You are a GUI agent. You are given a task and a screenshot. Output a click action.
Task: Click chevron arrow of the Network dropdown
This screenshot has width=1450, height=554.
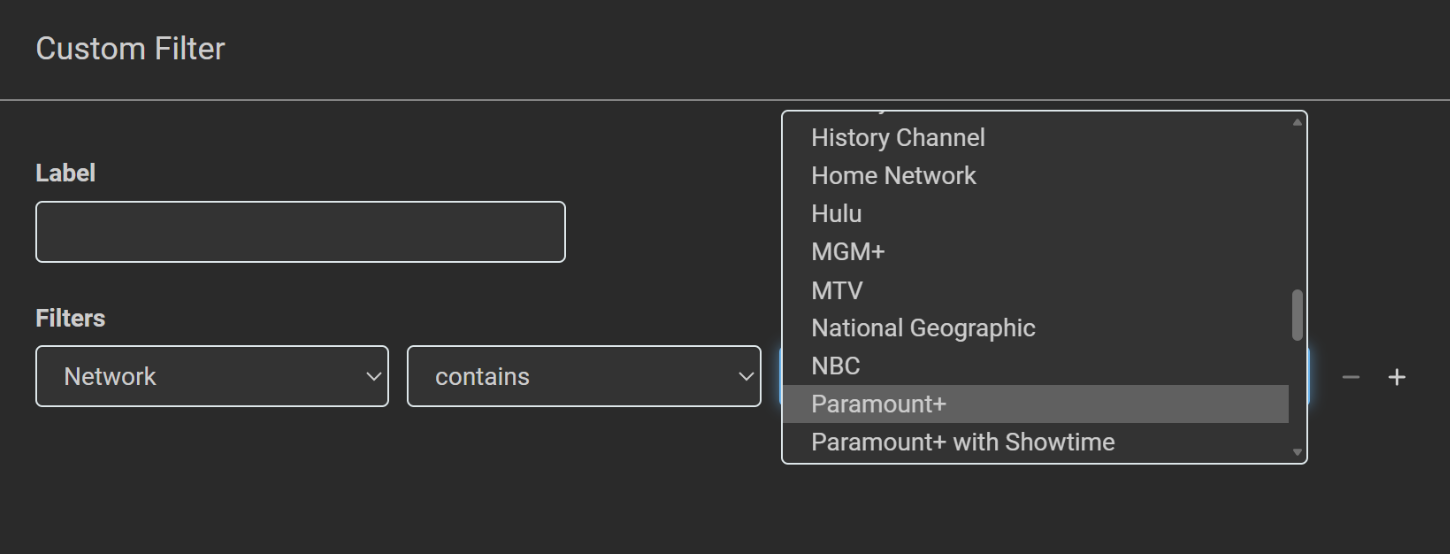point(373,377)
